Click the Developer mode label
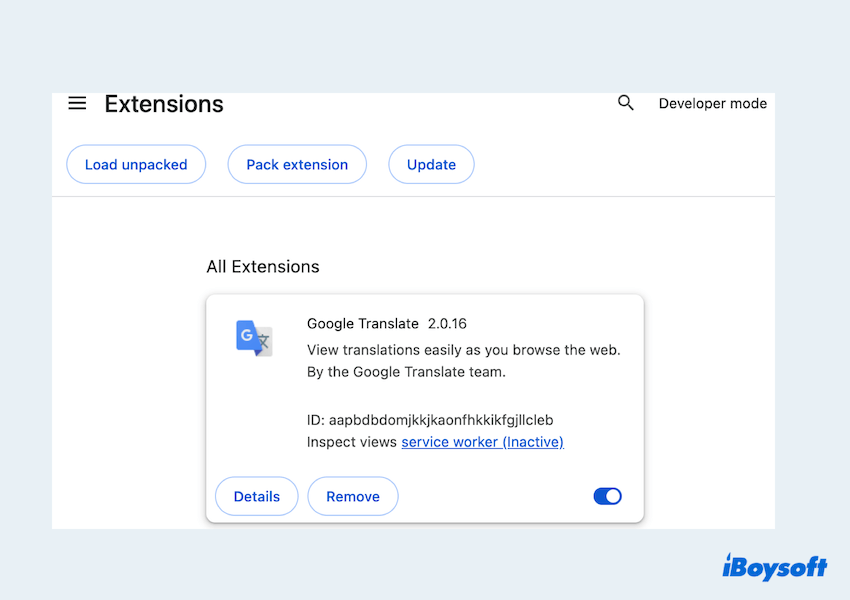Screen dimensions: 850x600 (x=712, y=103)
